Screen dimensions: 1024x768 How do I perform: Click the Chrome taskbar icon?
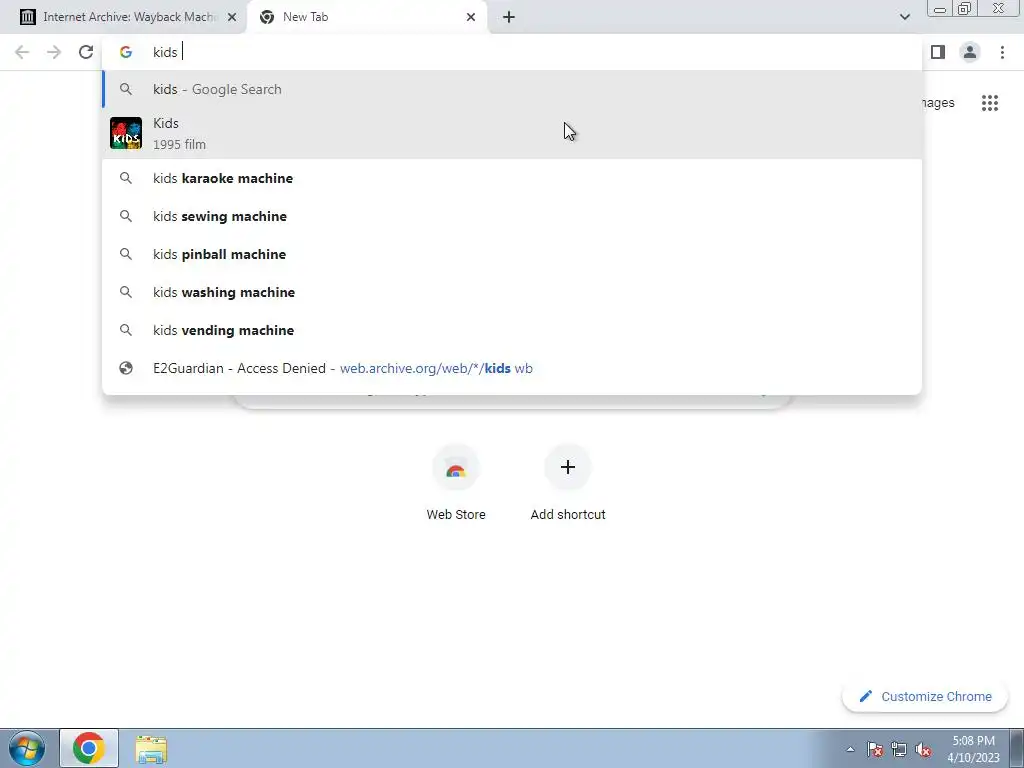point(89,748)
